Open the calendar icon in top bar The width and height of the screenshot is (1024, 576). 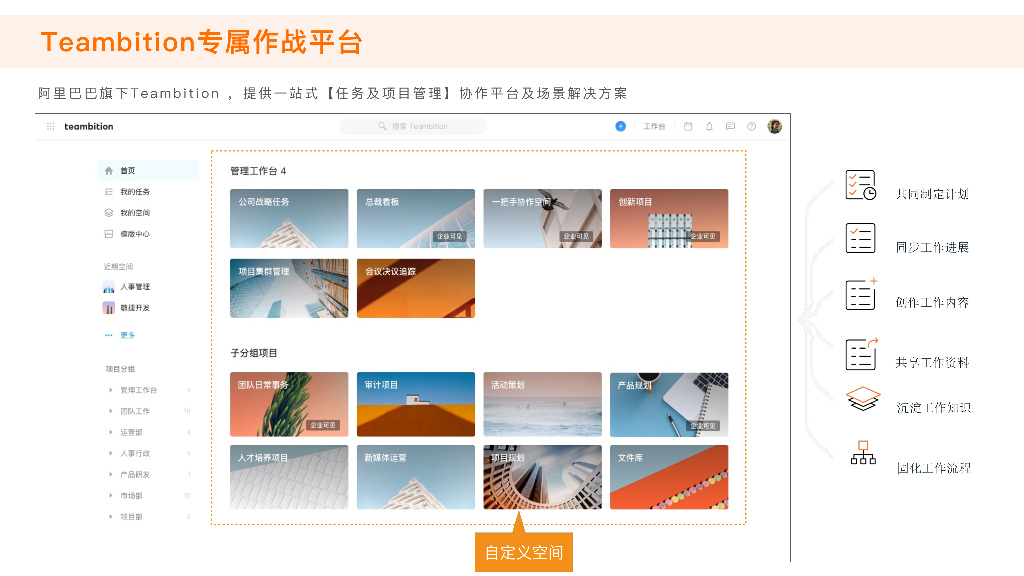coord(688,127)
